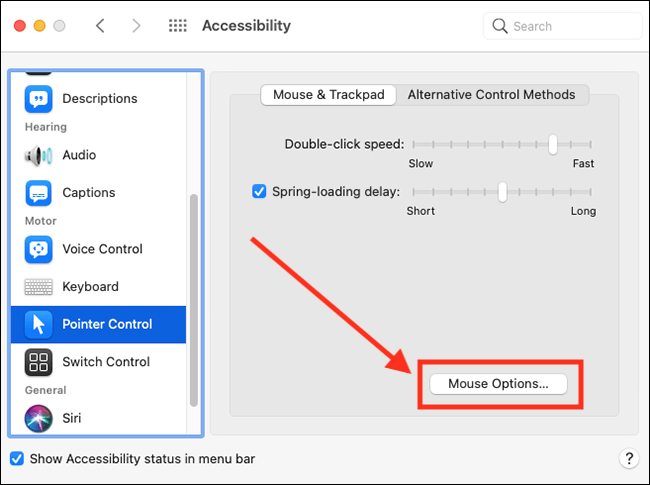Click the help question mark button
This screenshot has height=485, width=650.
tap(629, 459)
